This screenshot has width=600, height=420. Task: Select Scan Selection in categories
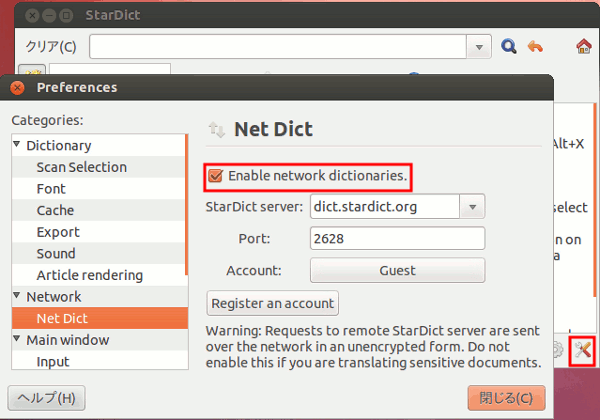81,167
